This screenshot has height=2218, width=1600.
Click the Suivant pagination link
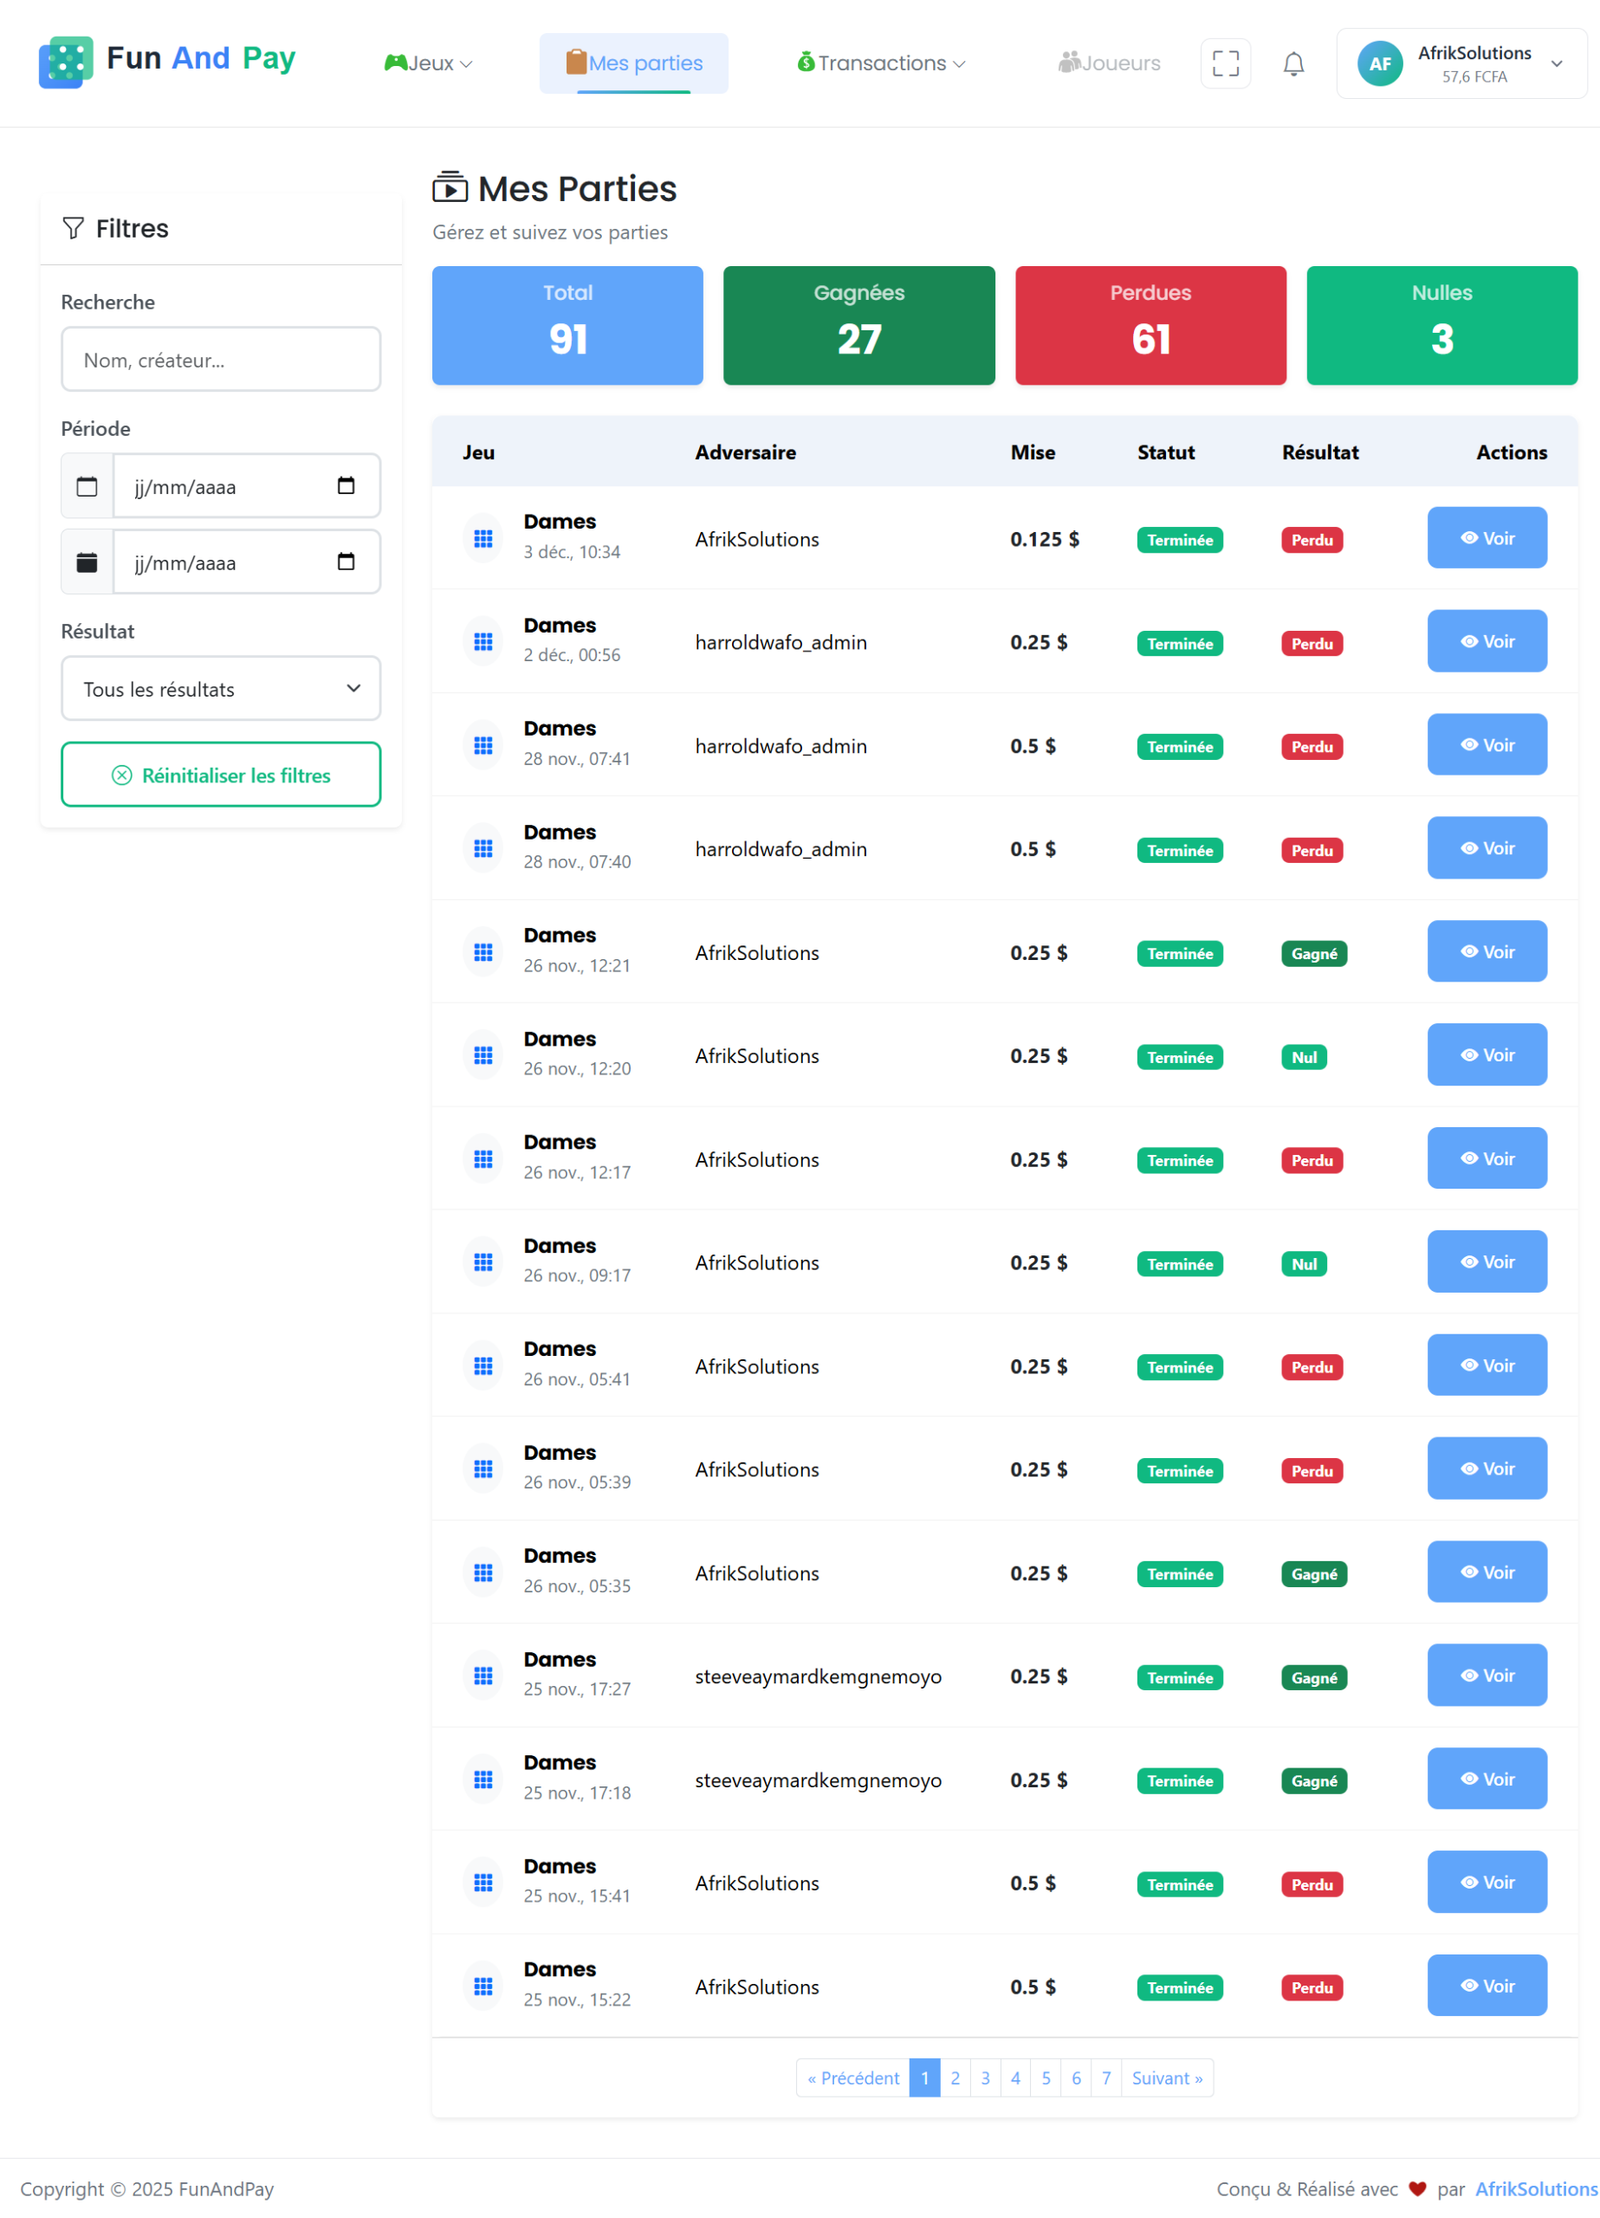coord(1166,2078)
